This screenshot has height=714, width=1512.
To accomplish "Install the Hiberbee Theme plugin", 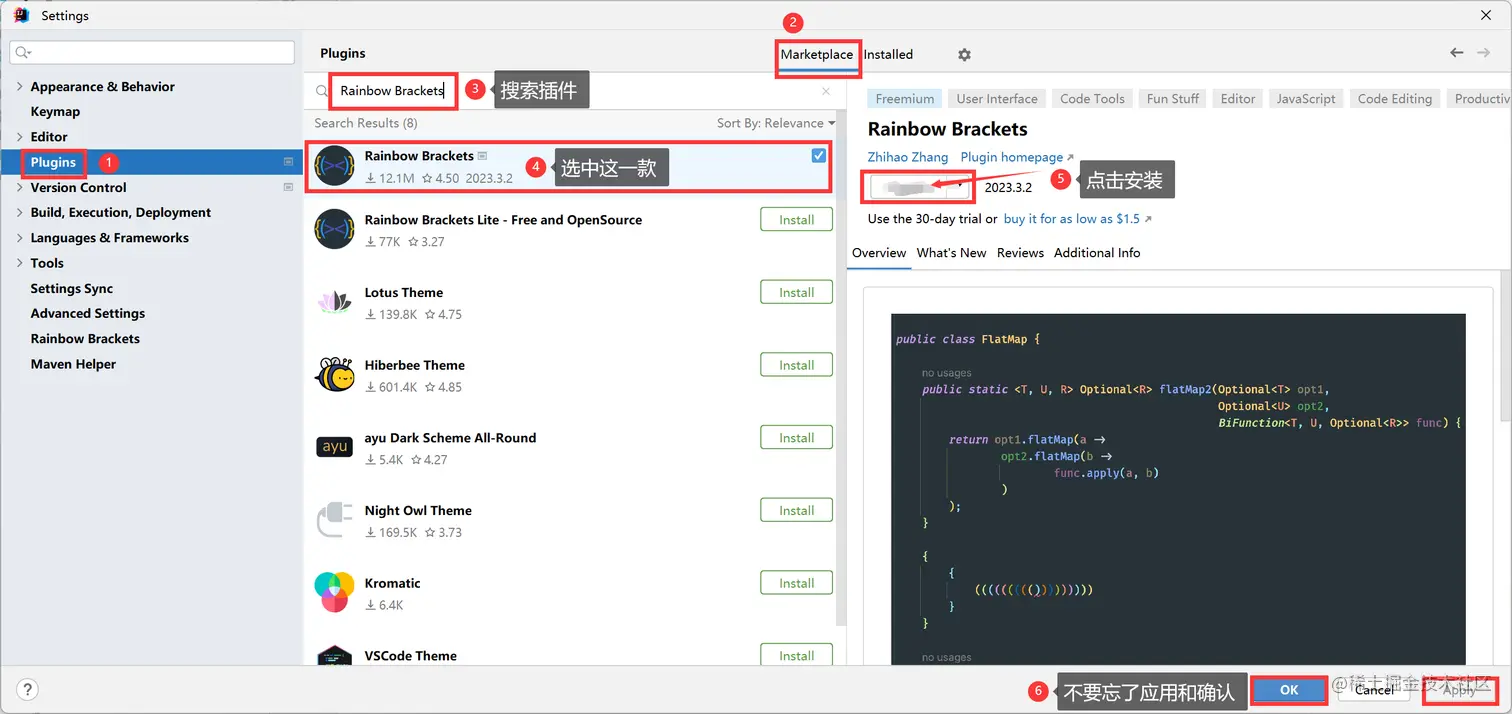I will 797,365.
